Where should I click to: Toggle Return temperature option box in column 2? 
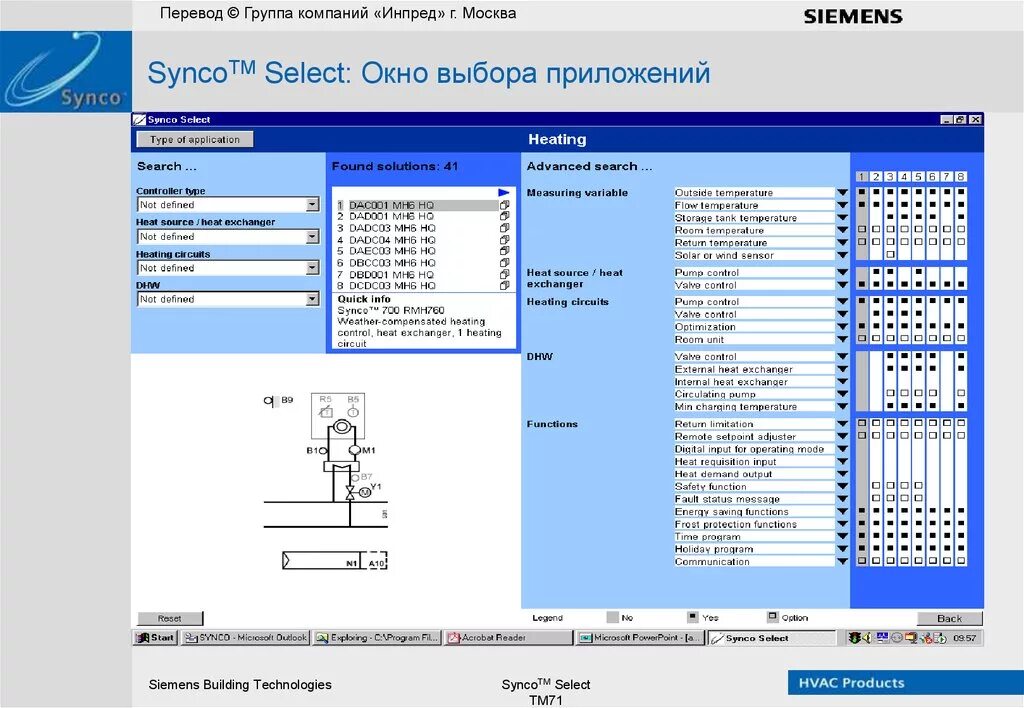click(876, 242)
